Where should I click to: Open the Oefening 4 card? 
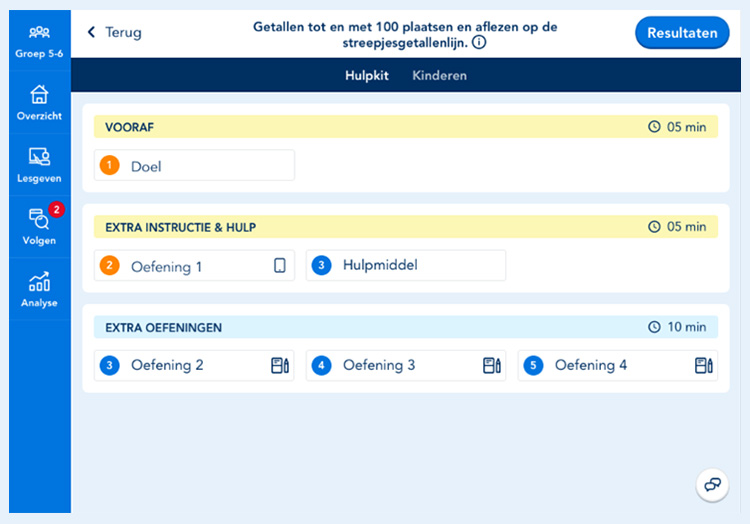click(618, 366)
